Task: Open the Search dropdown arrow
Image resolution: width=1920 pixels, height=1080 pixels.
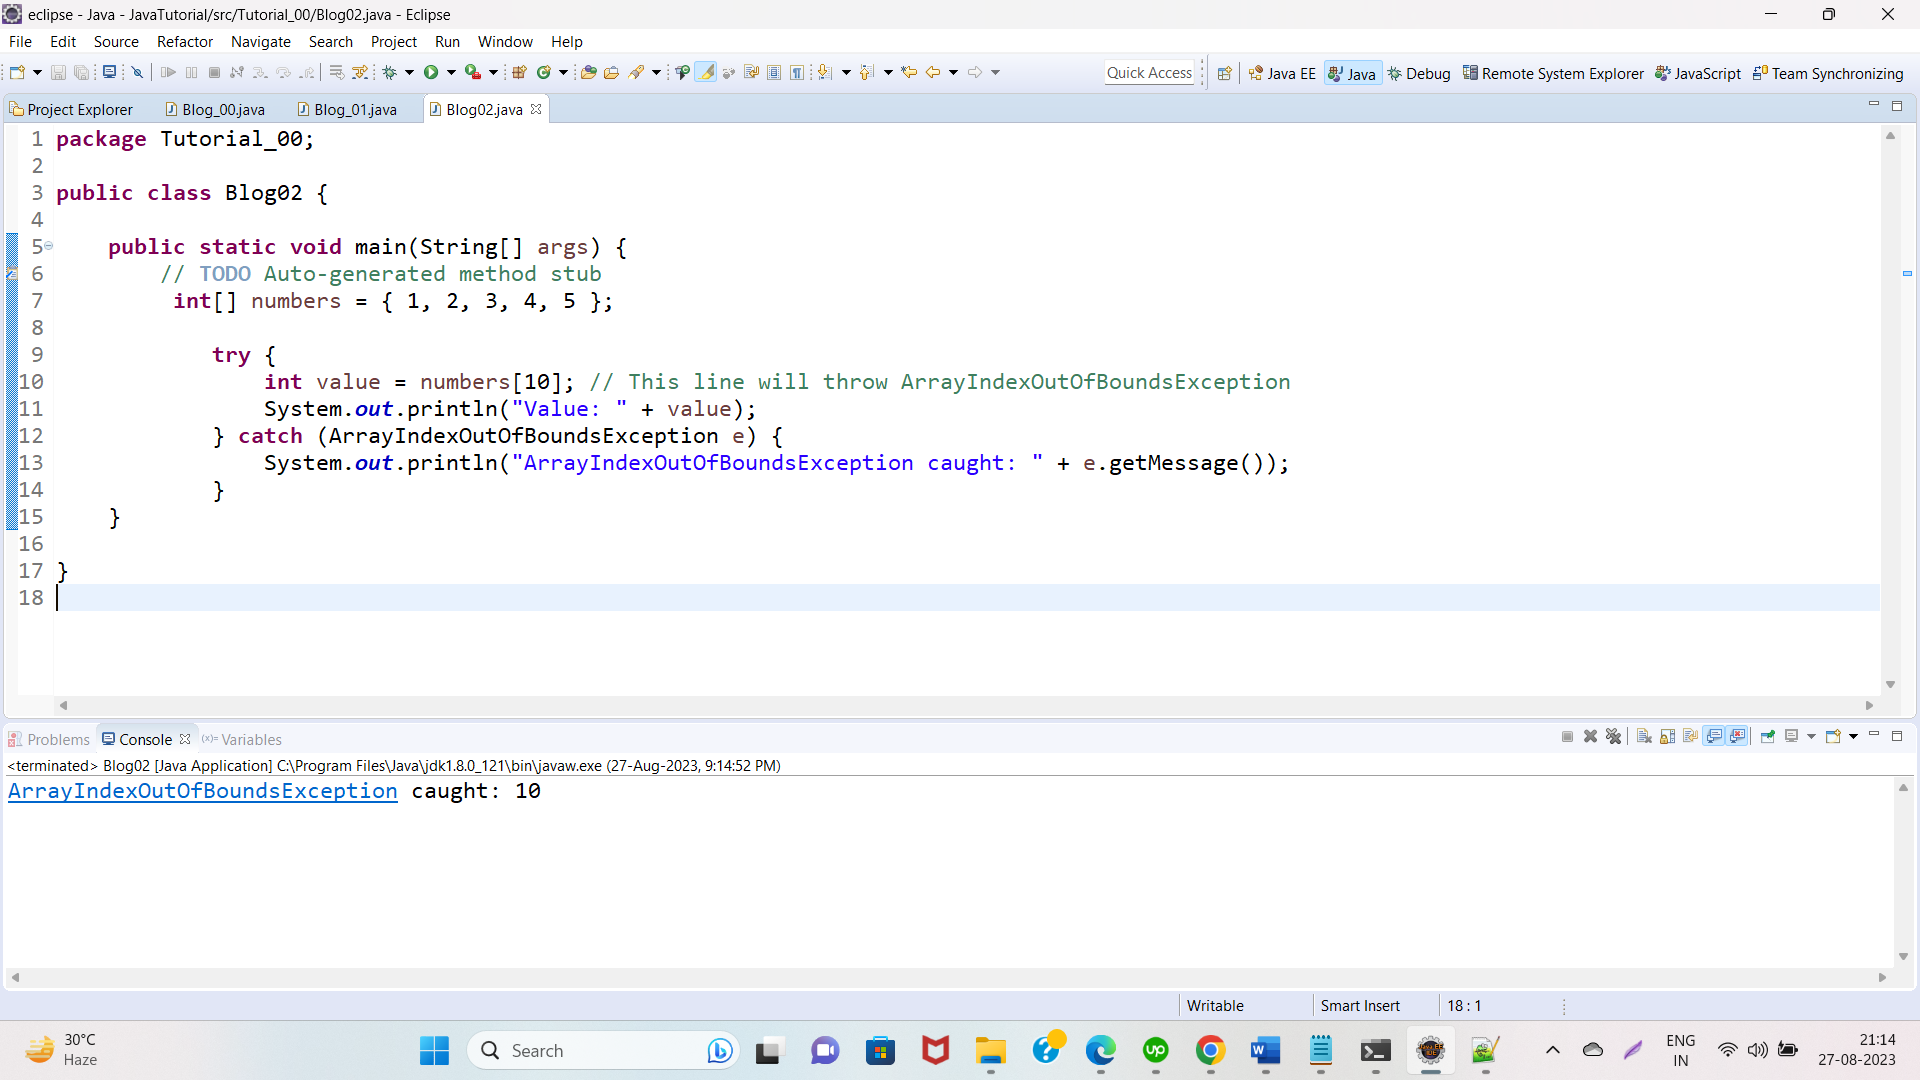Action: [656, 72]
